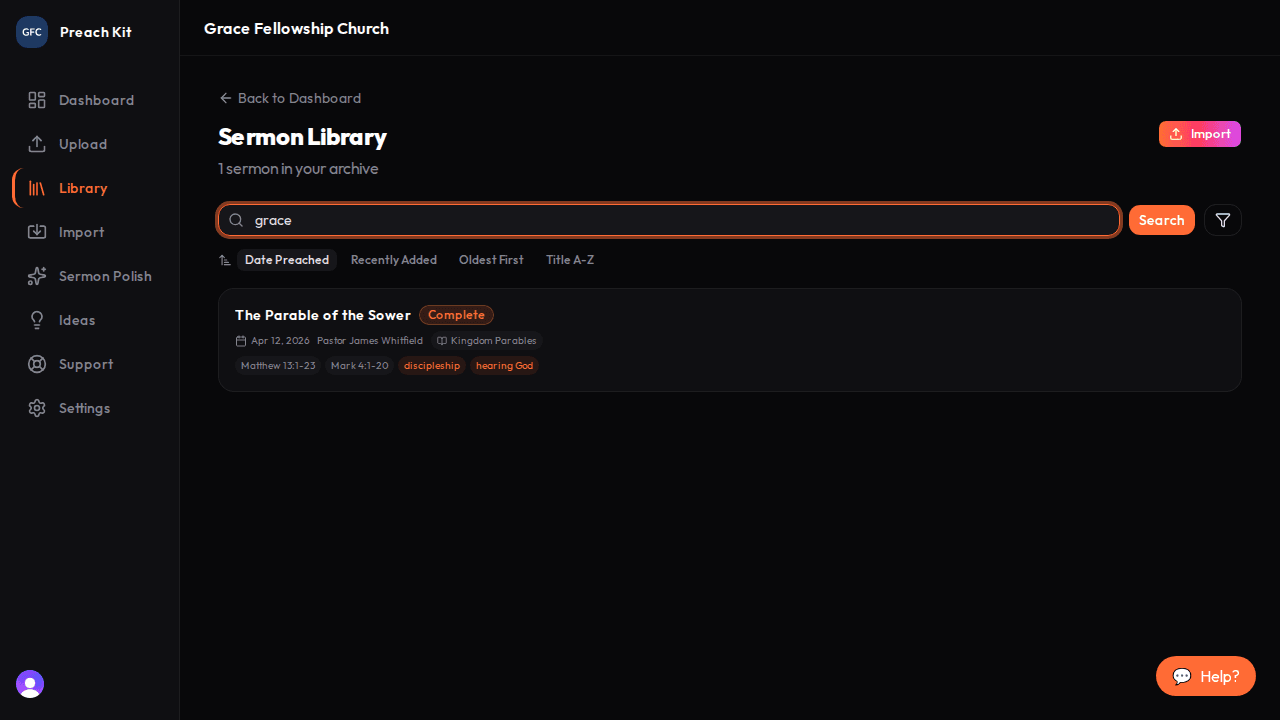Select Title A-Z sorting tab
Viewport: 1280px width, 720px height.
click(570, 260)
